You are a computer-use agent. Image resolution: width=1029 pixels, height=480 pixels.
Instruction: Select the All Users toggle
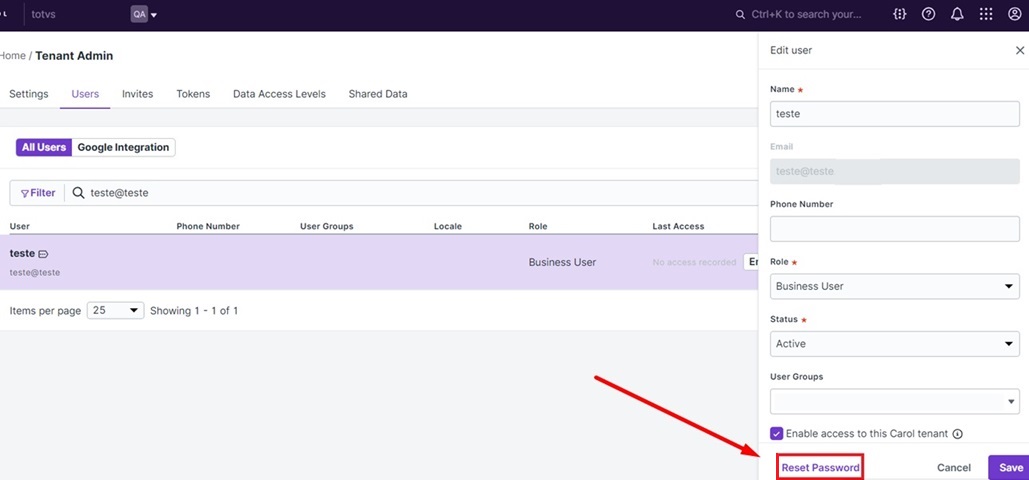tap(44, 148)
